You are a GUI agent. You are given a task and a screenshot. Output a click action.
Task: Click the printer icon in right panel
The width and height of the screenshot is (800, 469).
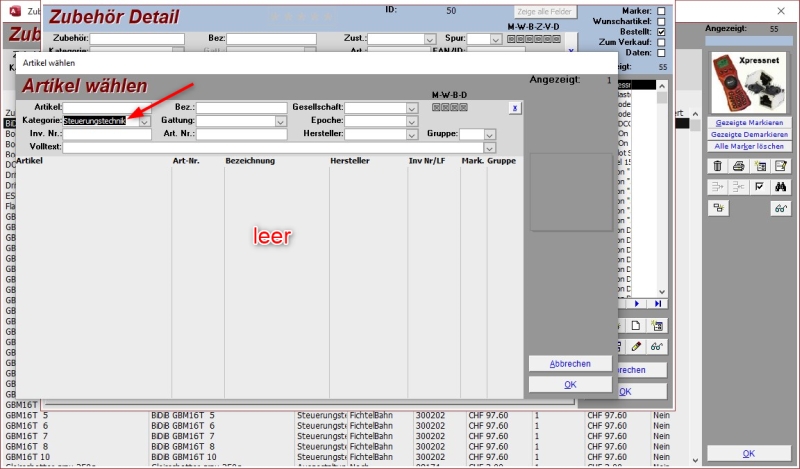(738, 166)
